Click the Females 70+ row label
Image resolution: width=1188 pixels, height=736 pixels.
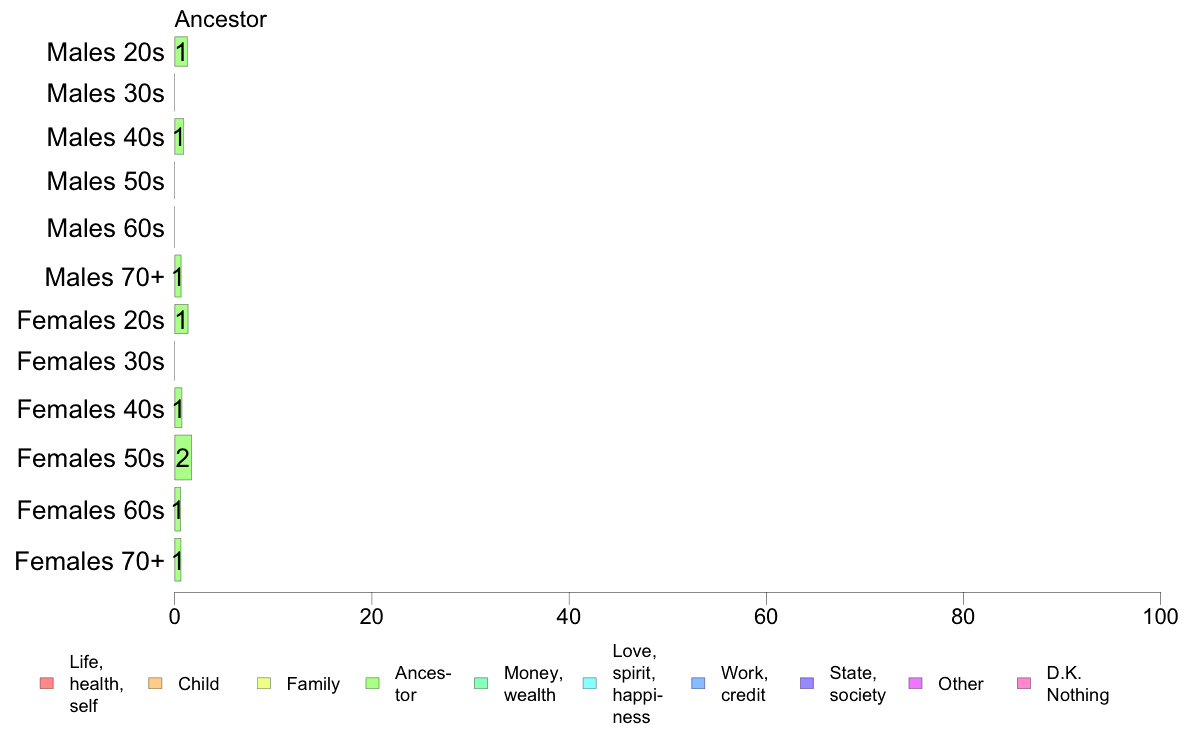(x=89, y=561)
